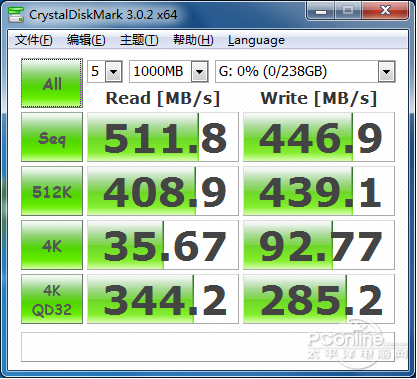
Task: Run all benchmarks with the All button
Action: pyautogui.click(x=52, y=83)
